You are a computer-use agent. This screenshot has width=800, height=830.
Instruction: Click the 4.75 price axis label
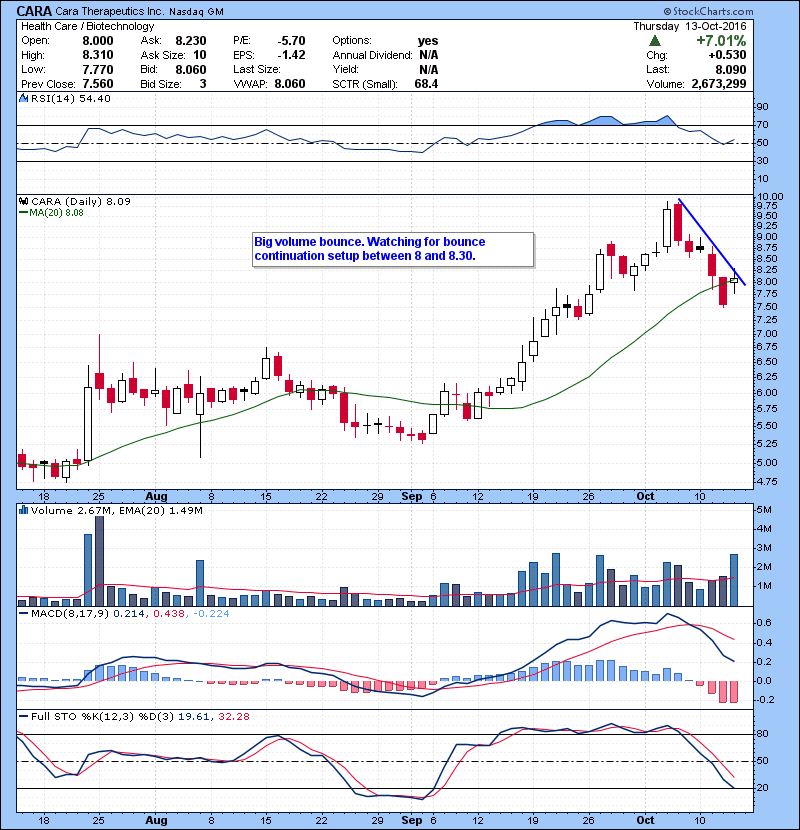(767, 481)
